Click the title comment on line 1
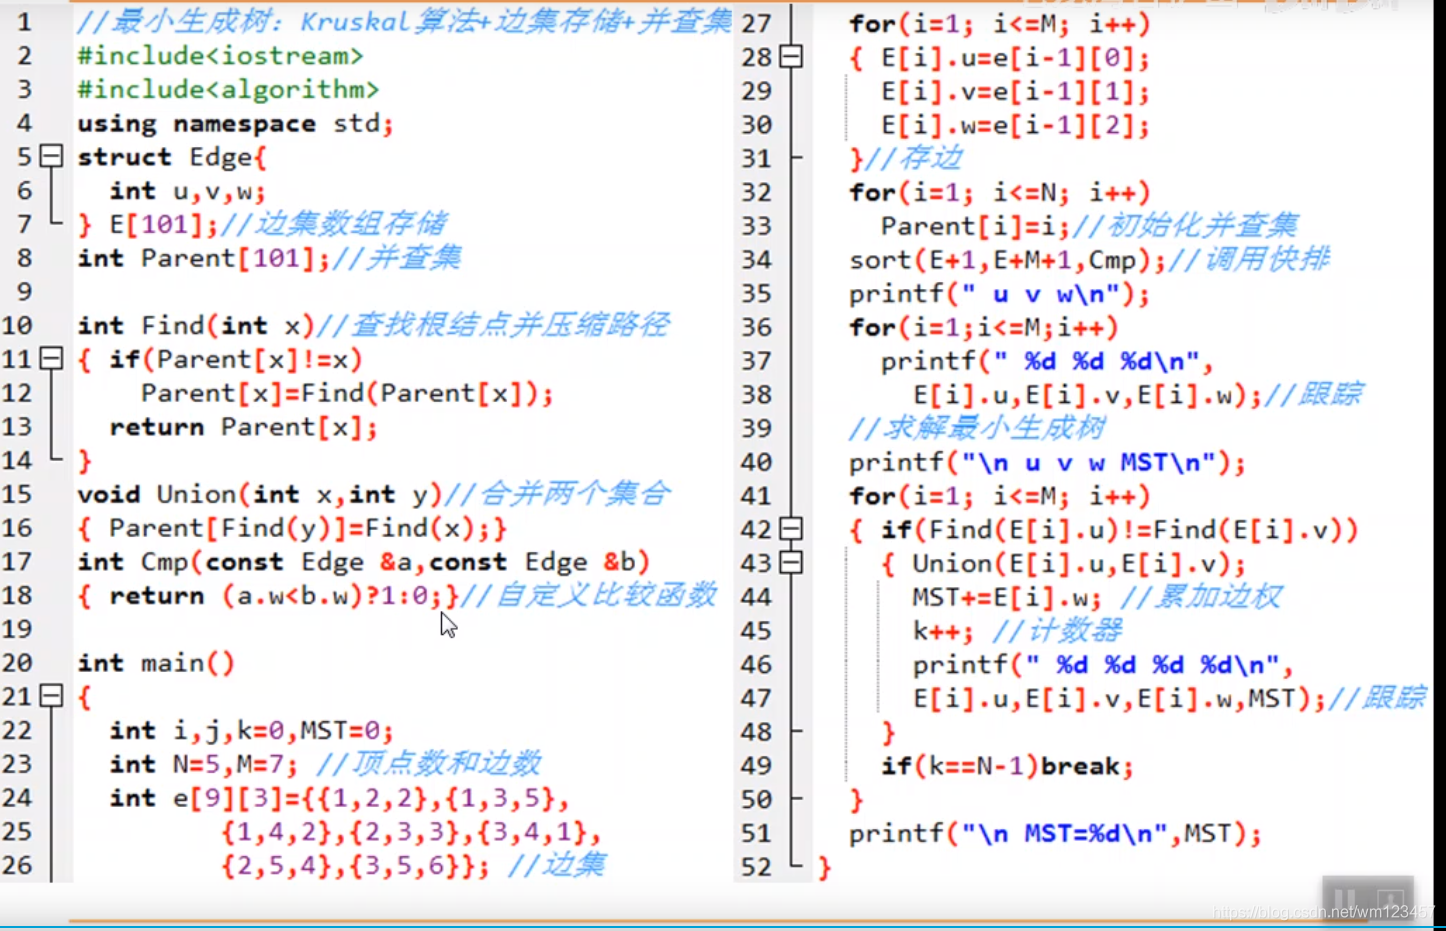The height and width of the screenshot is (931, 1446). [x=405, y=22]
